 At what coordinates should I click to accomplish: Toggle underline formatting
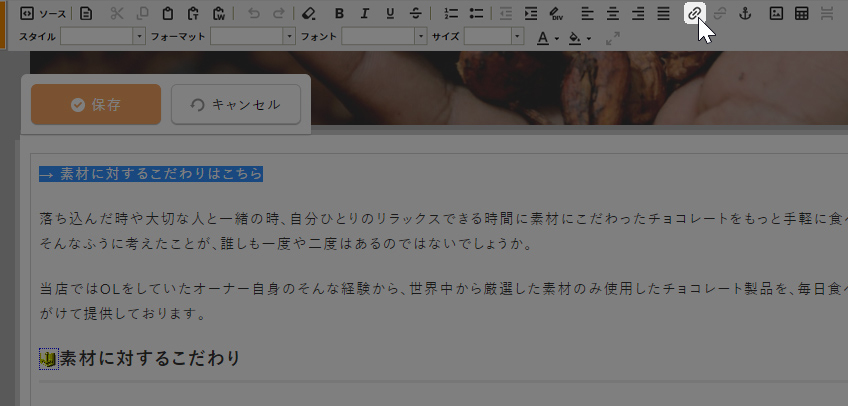[x=389, y=13]
